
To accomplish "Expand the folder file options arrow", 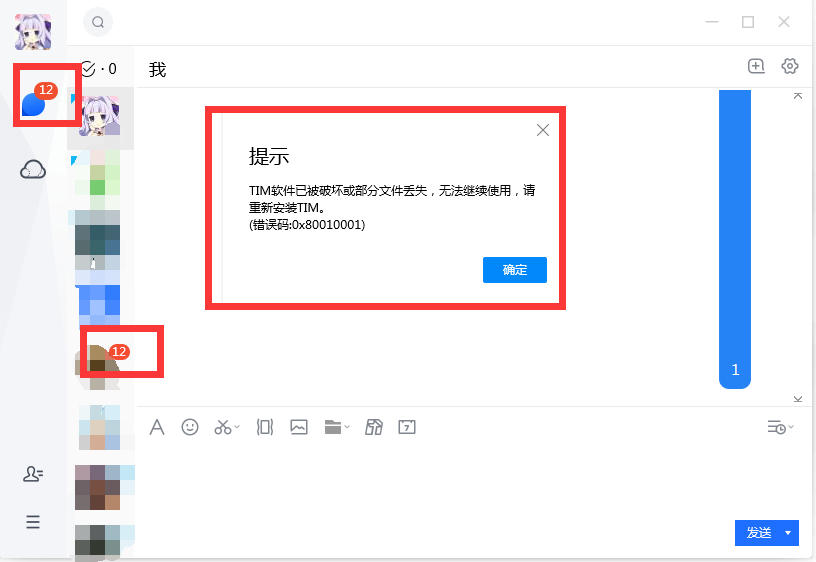I will [347, 427].
